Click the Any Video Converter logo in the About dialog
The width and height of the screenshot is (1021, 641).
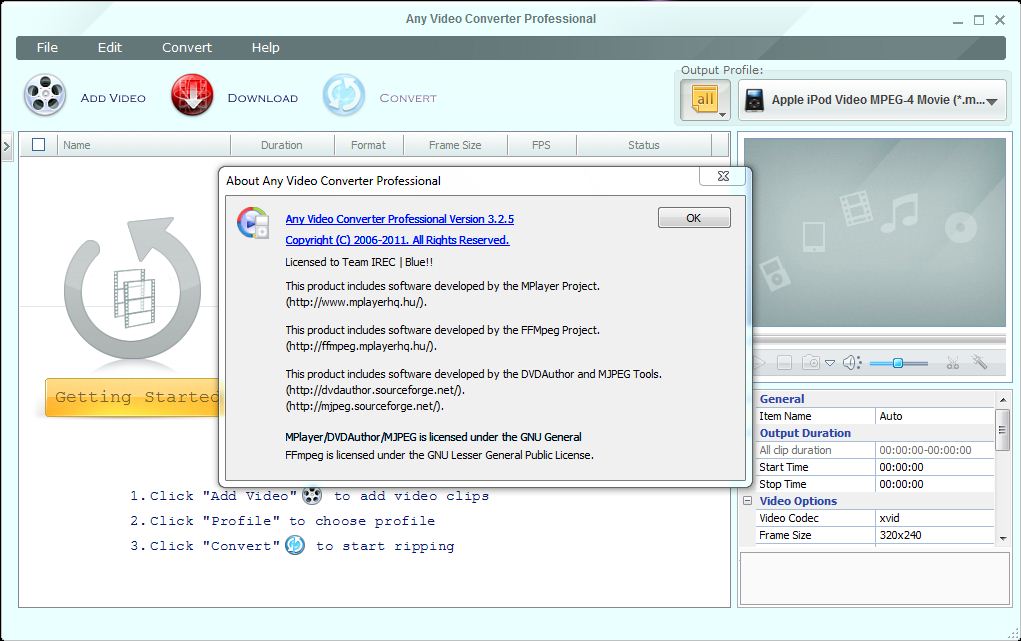(253, 223)
